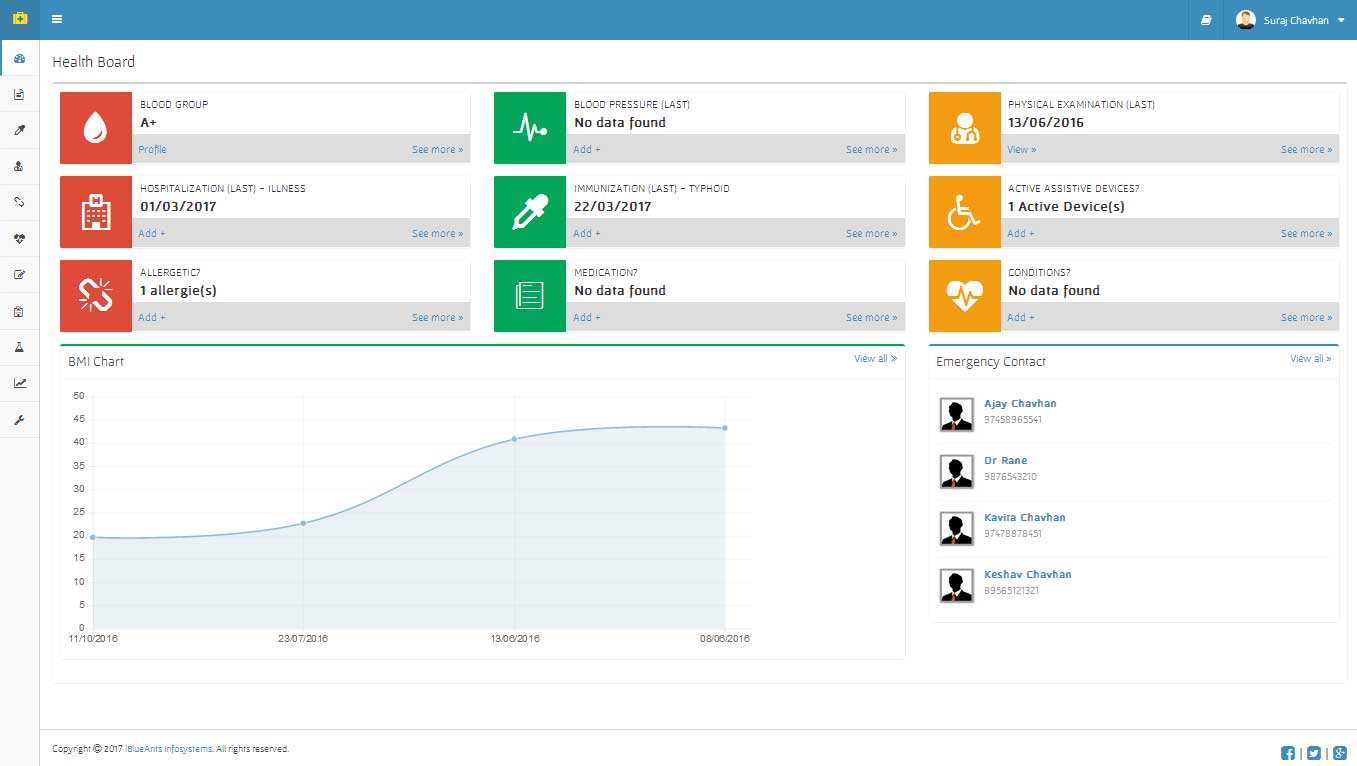Click the orange wheelchair assistive devices tile icon
Screen dimensions: 1357x766
(x=965, y=212)
